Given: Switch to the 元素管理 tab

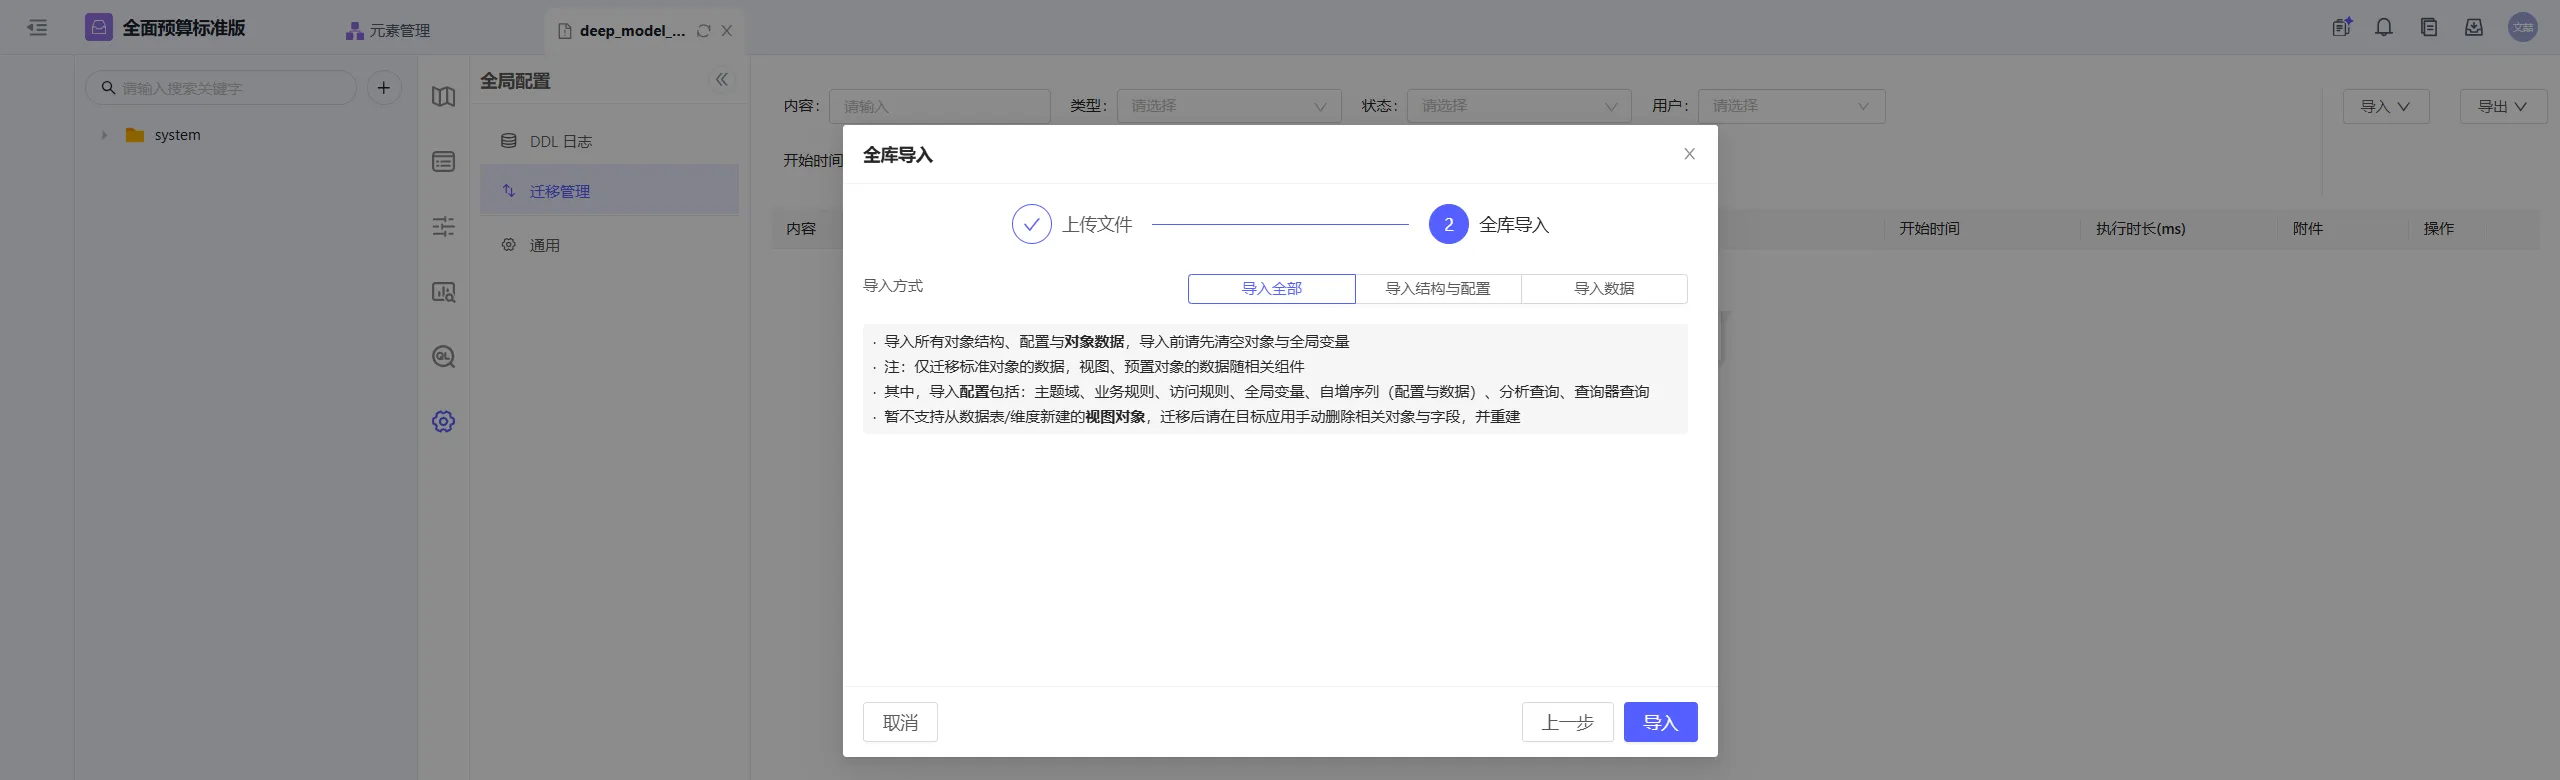Looking at the screenshot, I should 389,31.
